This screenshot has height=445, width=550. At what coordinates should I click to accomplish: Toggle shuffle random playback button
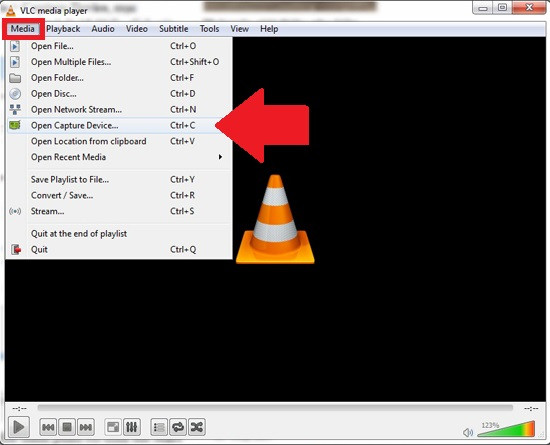coord(197,427)
